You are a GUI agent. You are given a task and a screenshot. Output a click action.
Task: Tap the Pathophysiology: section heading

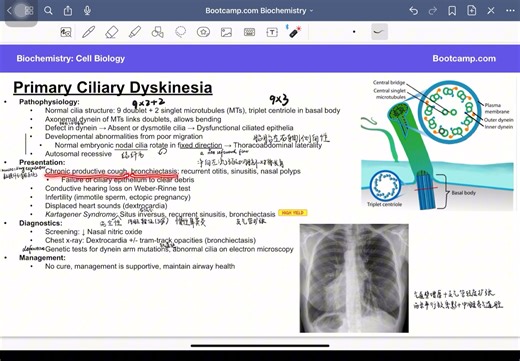[x=49, y=102]
